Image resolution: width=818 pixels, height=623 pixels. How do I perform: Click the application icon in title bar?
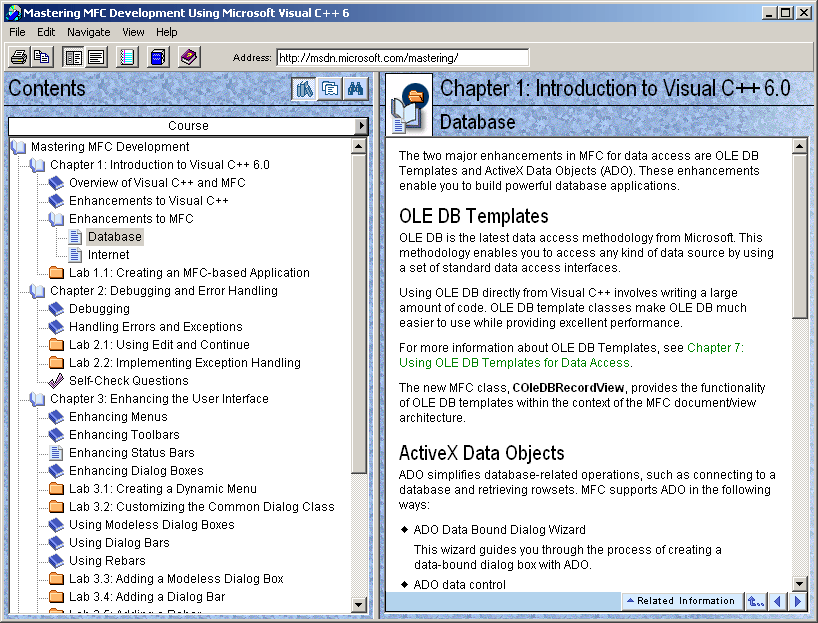coord(13,13)
